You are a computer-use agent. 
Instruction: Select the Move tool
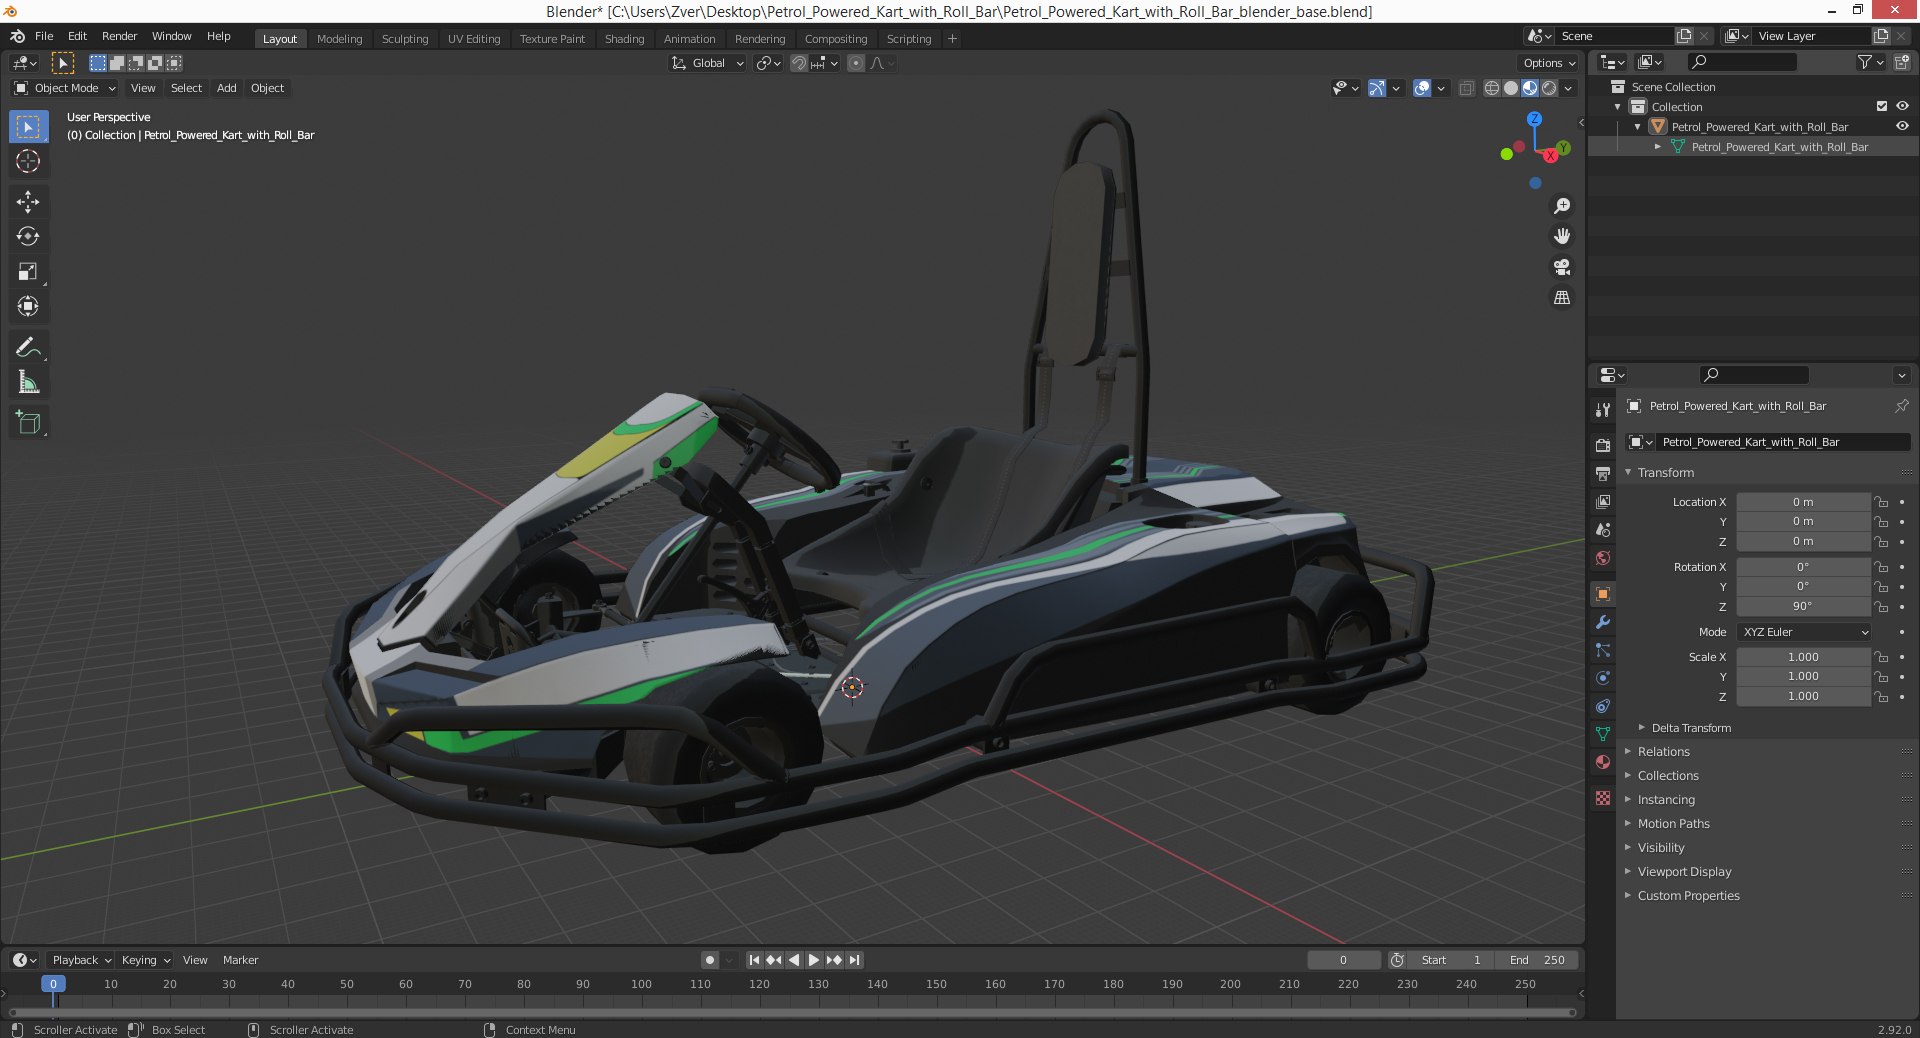tap(28, 202)
